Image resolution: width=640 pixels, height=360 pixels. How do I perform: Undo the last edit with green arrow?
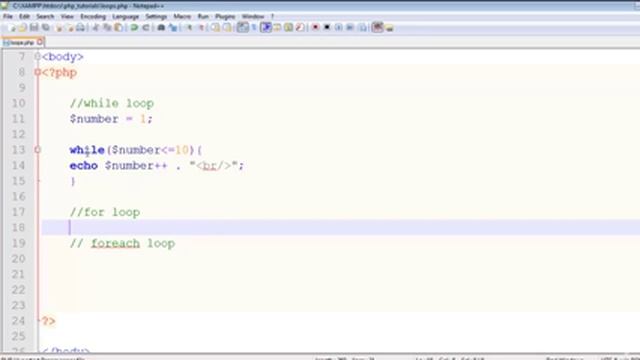pyautogui.click(x=134, y=28)
